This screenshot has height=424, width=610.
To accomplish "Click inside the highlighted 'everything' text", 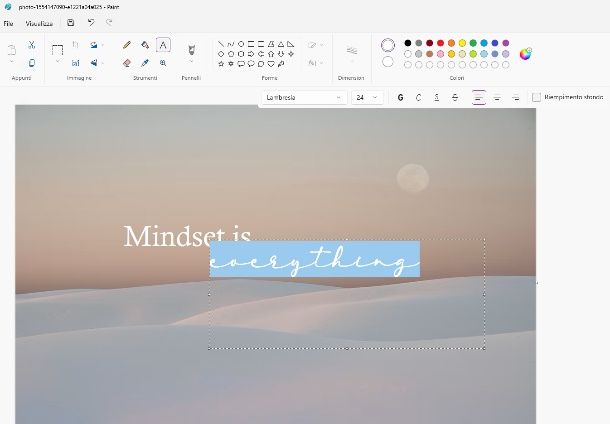I will click(315, 259).
